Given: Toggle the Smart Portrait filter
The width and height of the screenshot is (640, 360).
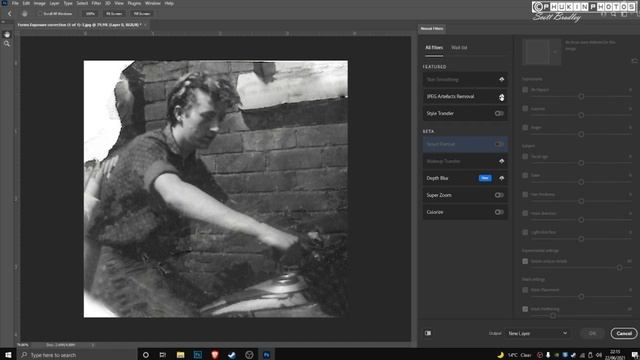Looking at the screenshot, I should click(499, 144).
